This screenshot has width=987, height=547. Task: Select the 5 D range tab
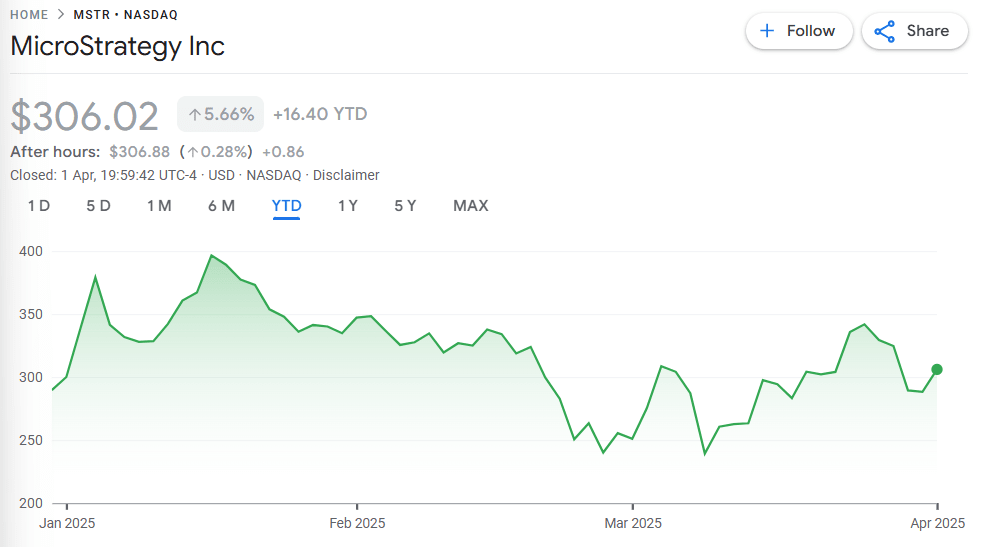coord(98,206)
